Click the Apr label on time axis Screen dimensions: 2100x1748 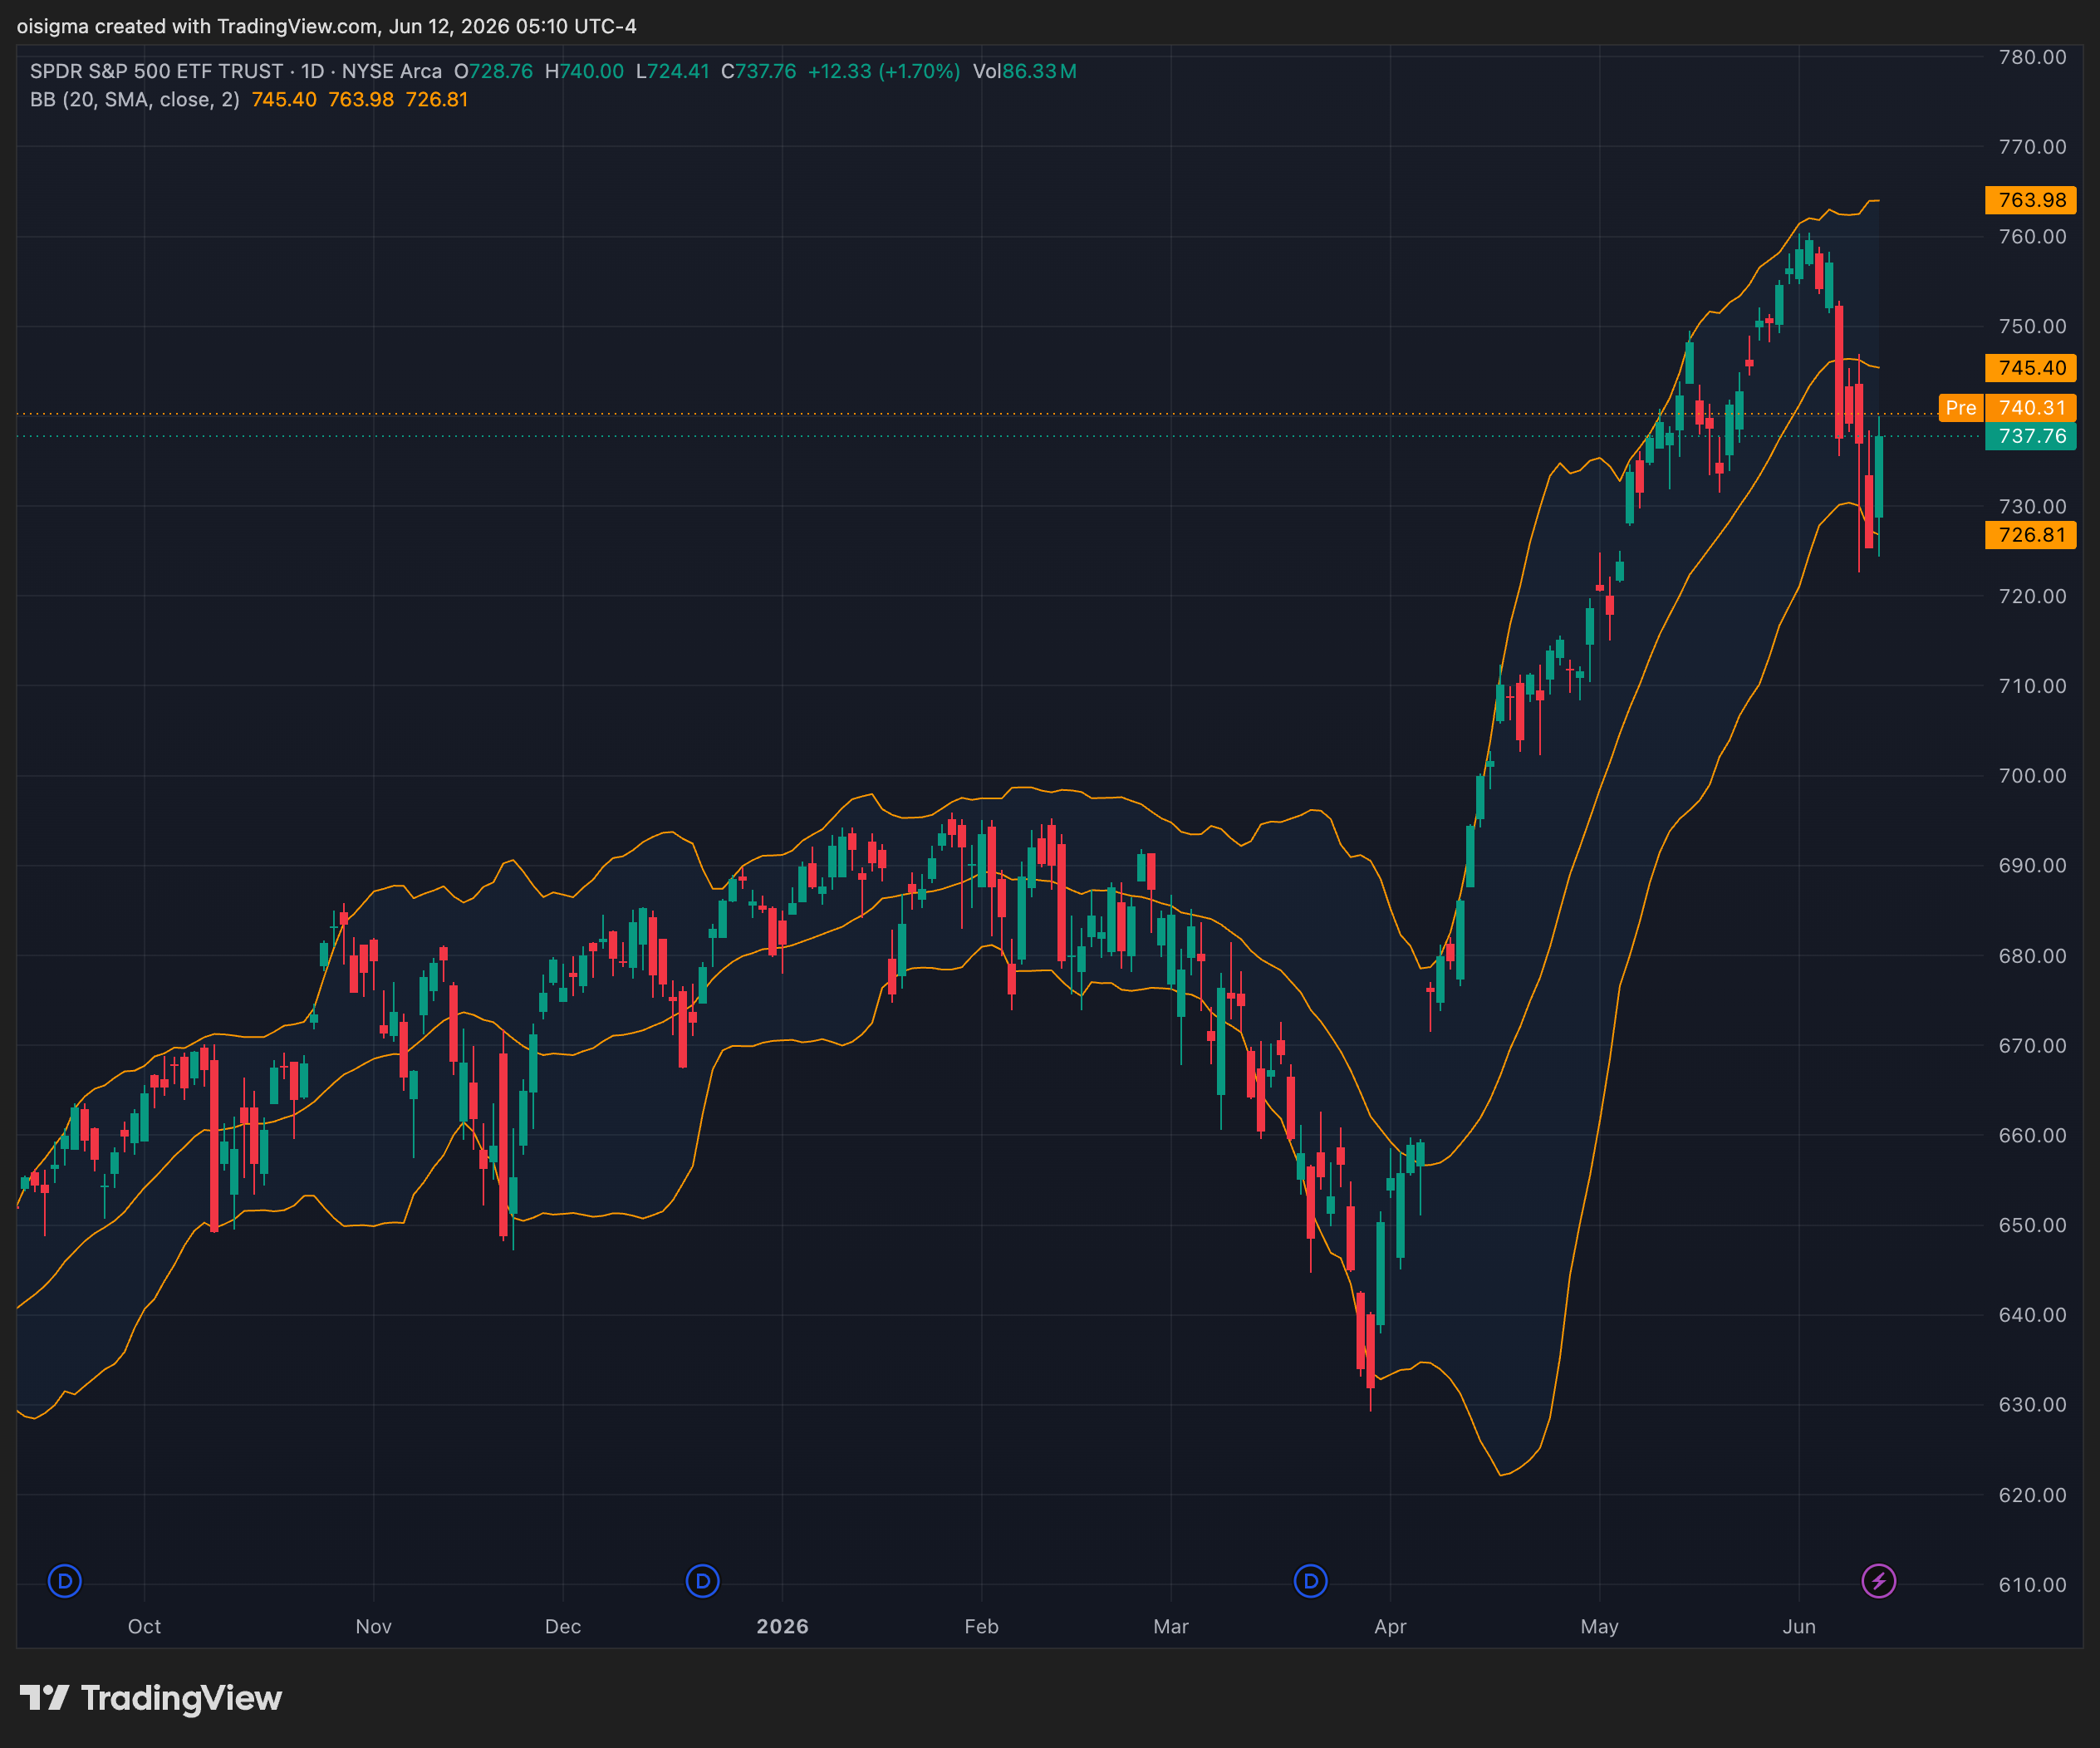1390,1626
